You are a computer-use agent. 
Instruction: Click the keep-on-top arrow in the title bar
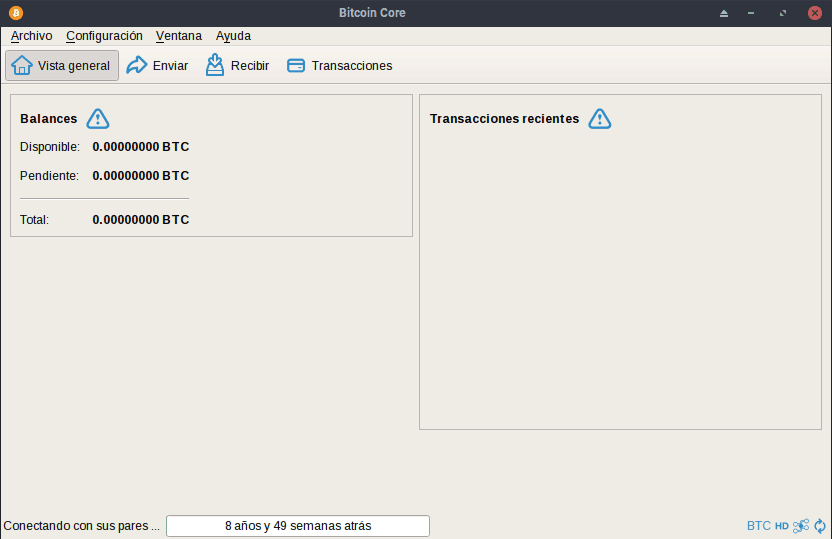724,13
